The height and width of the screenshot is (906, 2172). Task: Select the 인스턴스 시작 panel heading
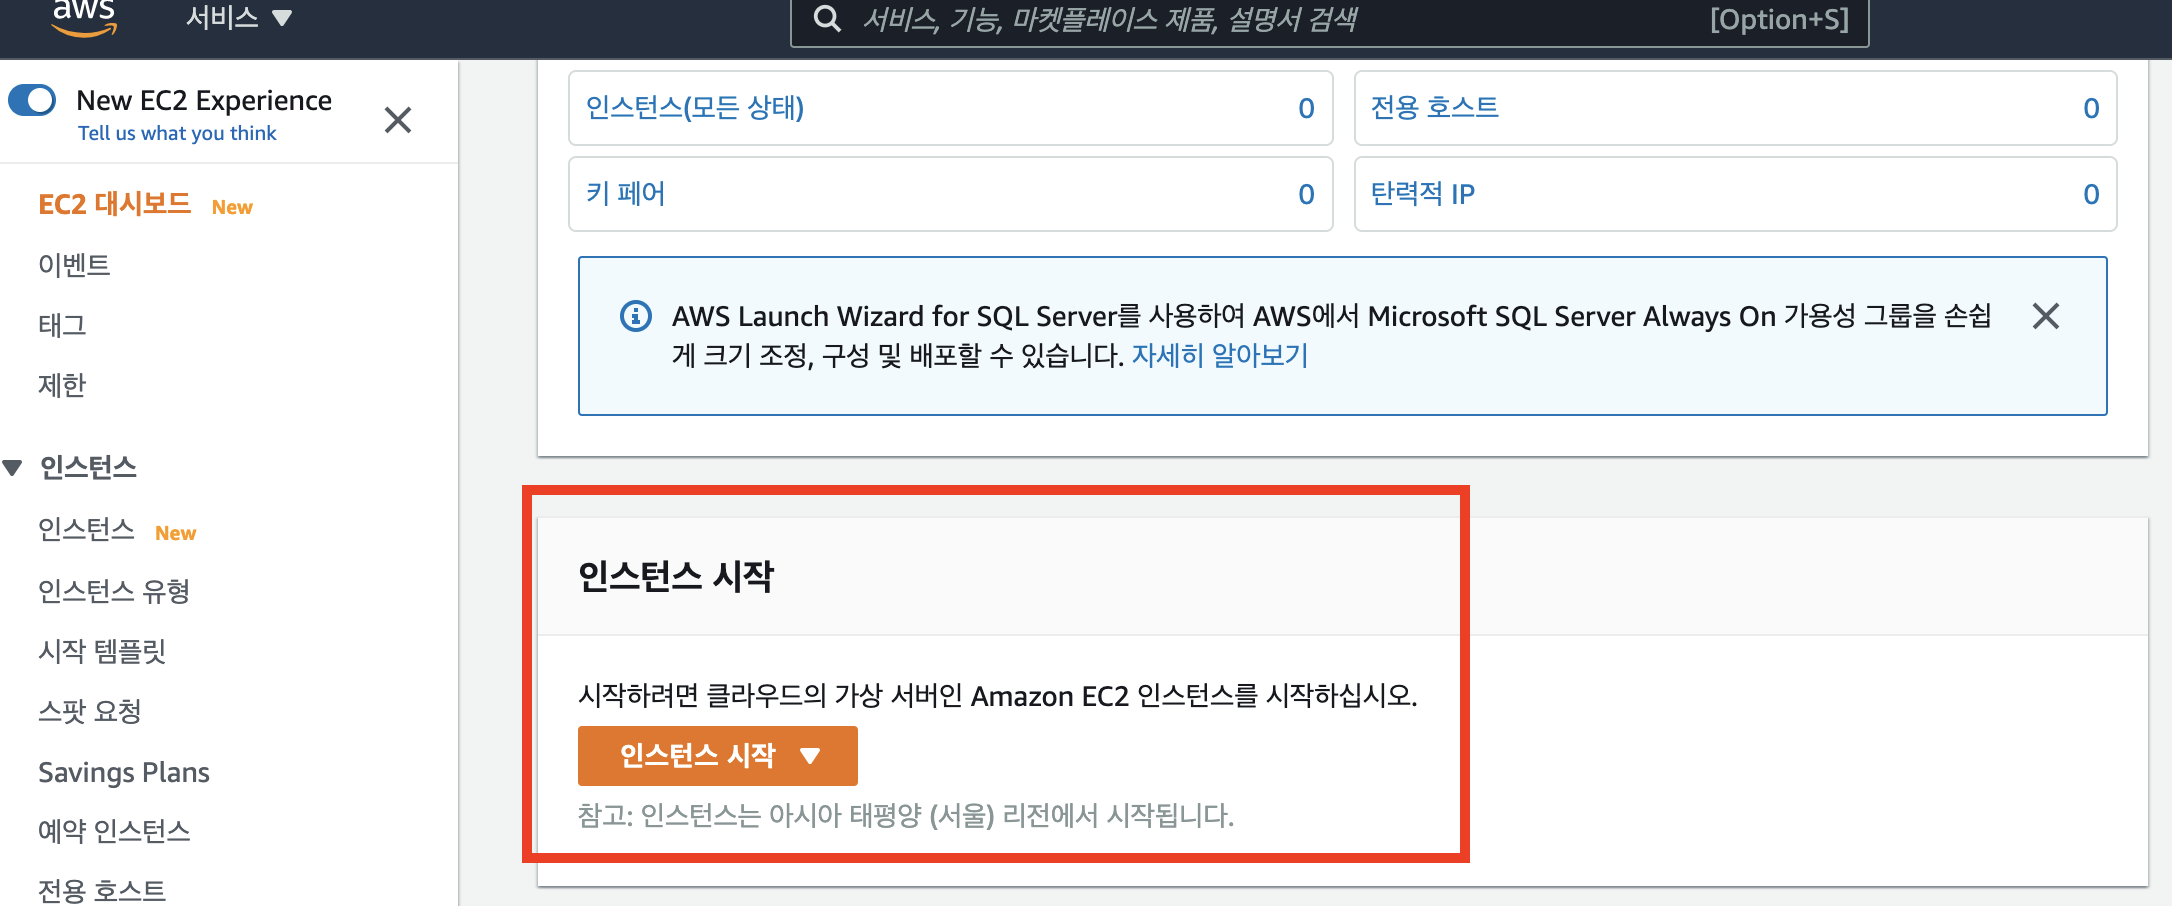[676, 576]
